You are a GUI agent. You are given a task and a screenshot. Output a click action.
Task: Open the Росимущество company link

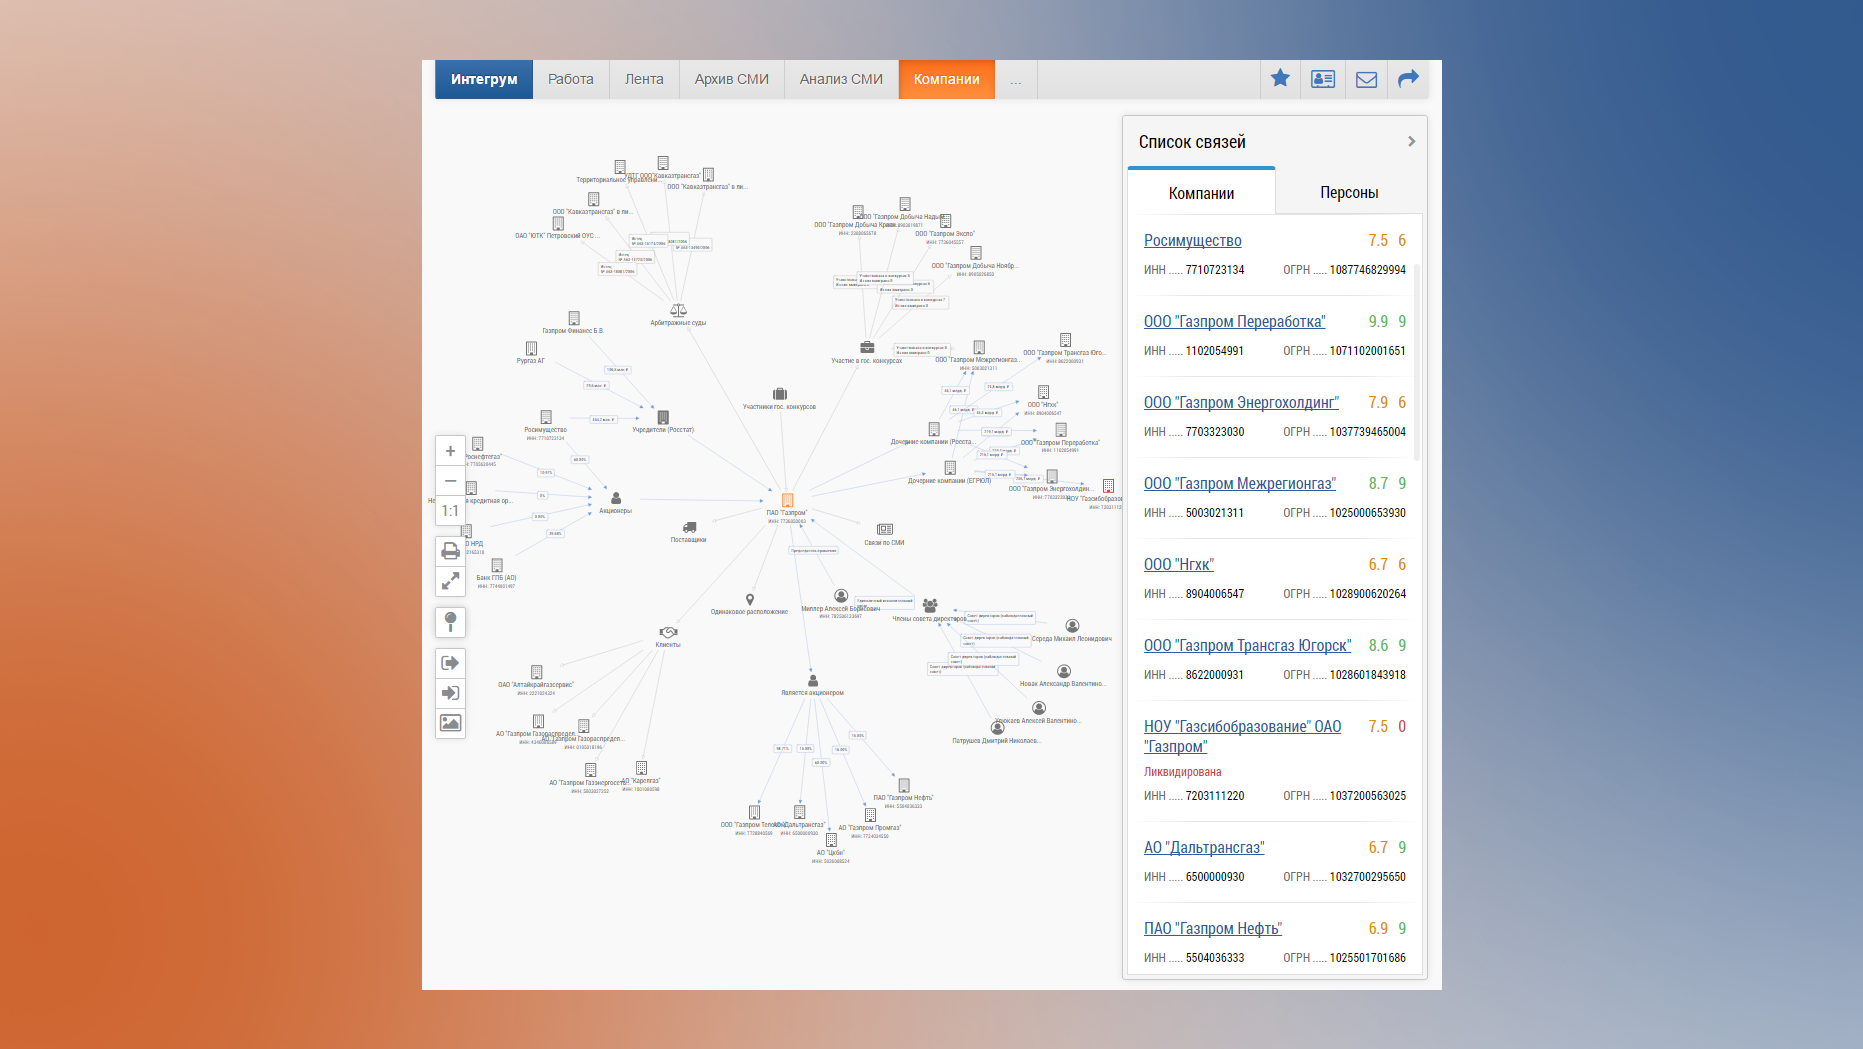[x=1192, y=241]
